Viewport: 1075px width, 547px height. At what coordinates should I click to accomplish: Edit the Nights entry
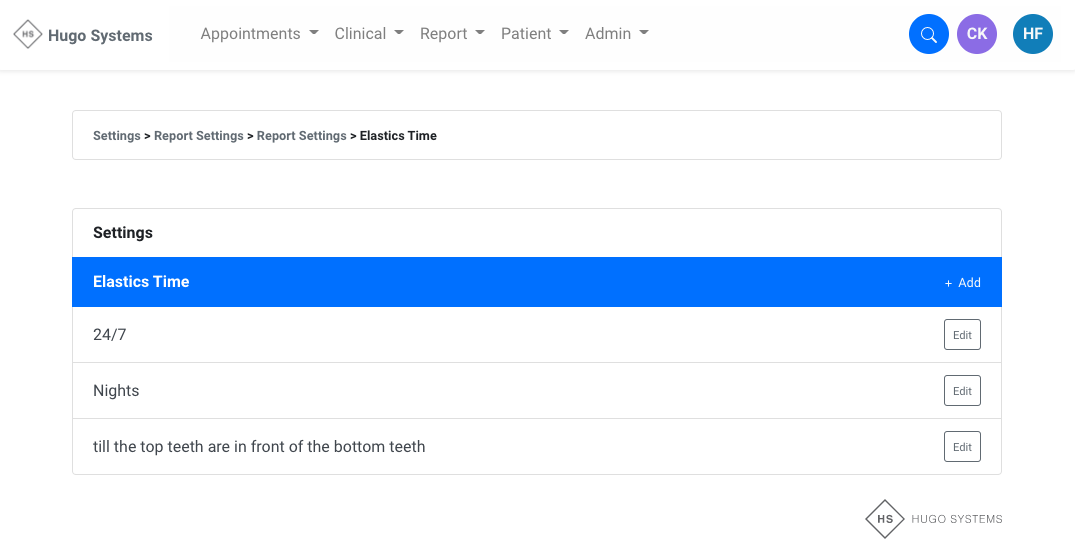tap(962, 391)
